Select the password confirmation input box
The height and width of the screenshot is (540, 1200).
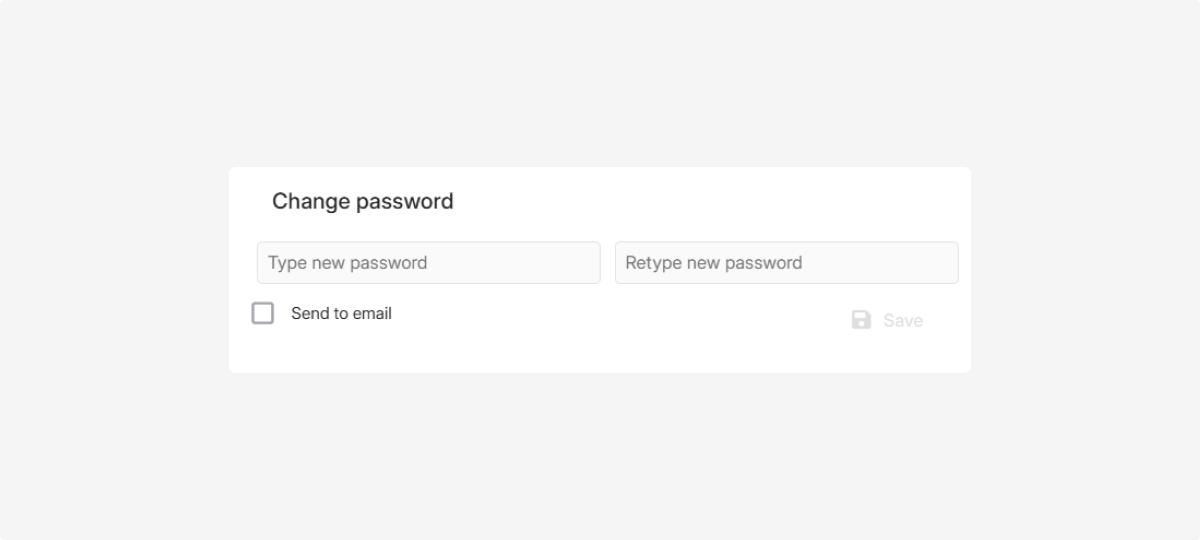click(x=786, y=263)
